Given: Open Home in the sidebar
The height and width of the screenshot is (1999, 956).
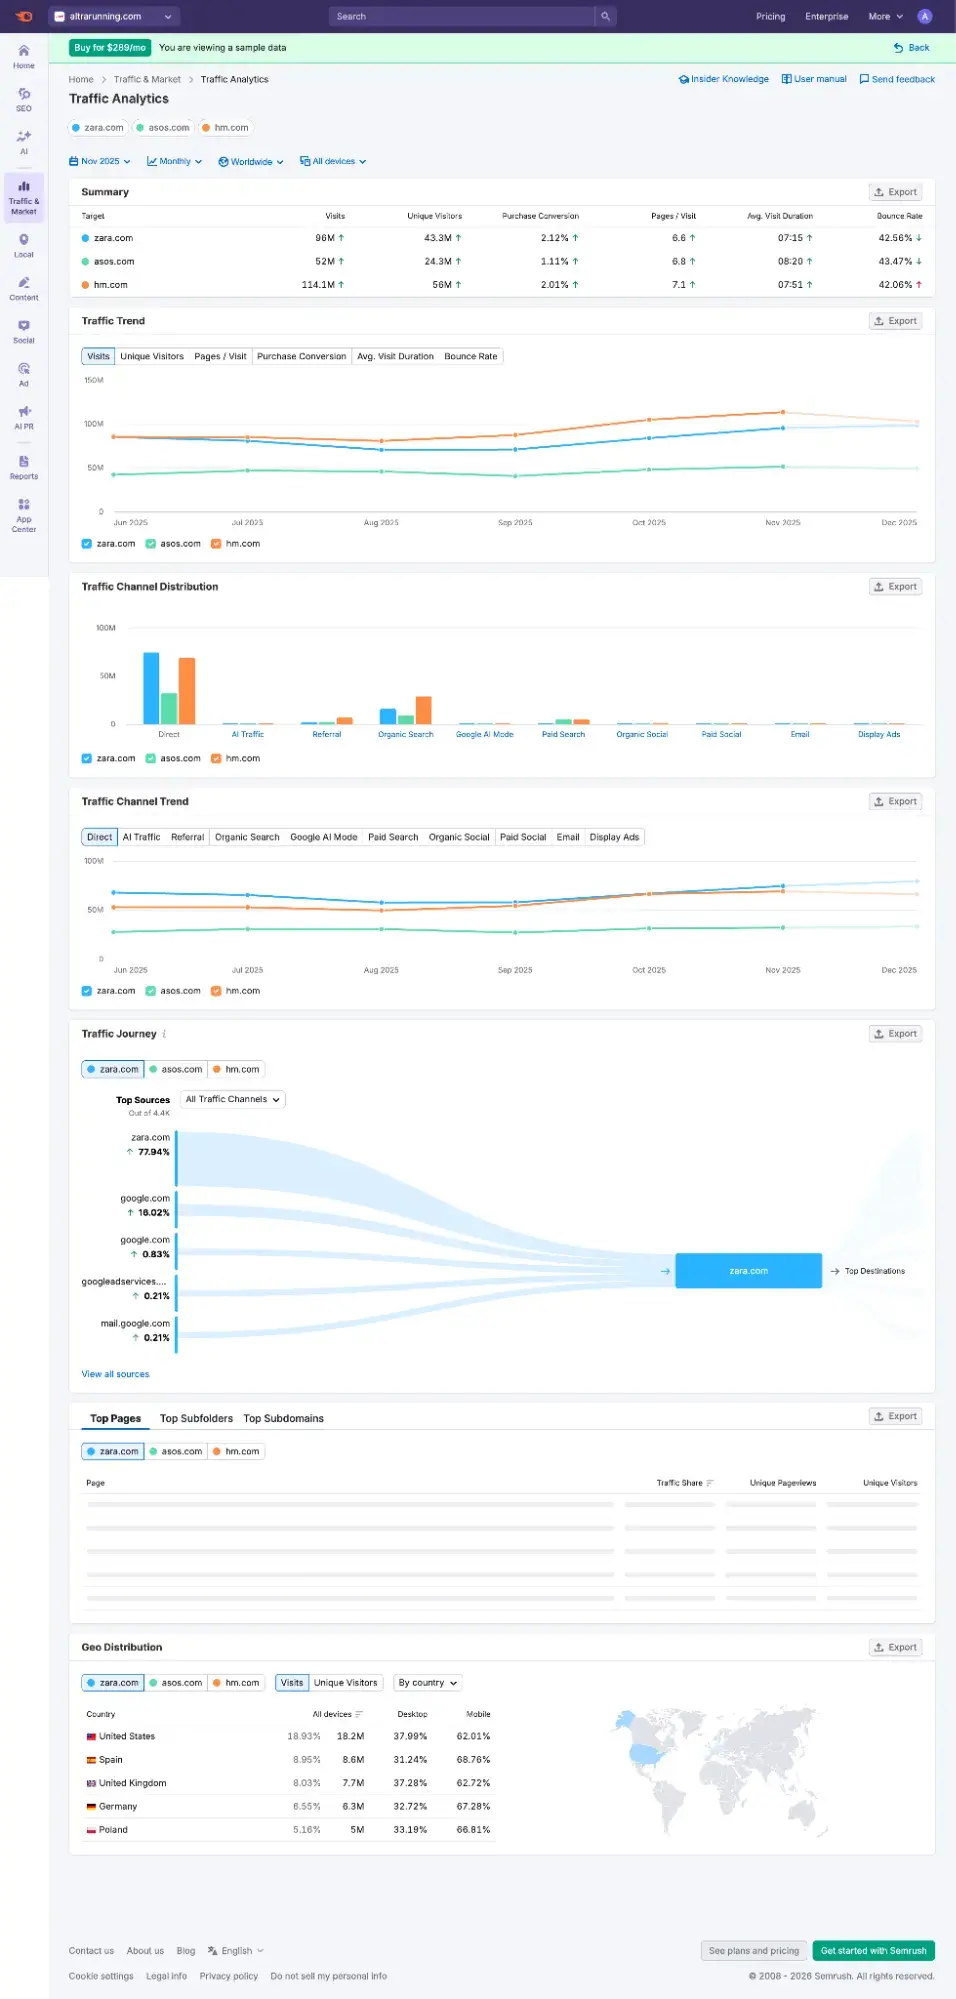Looking at the screenshot, I should (x=24, y=56).
